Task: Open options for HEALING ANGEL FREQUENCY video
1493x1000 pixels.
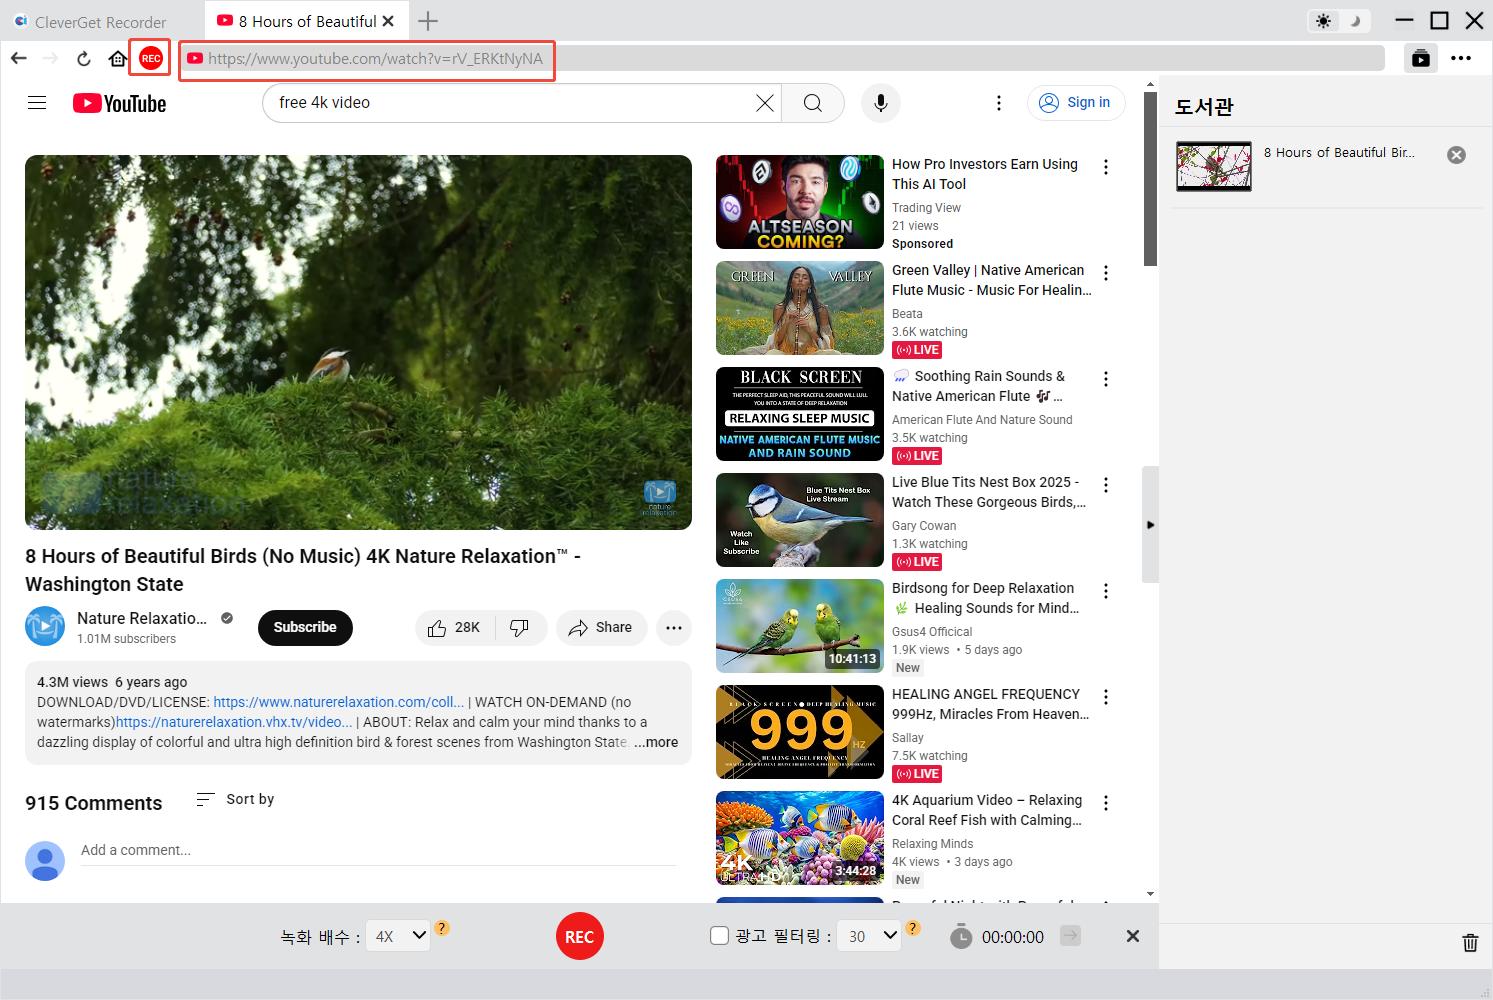Action: 1106,697
